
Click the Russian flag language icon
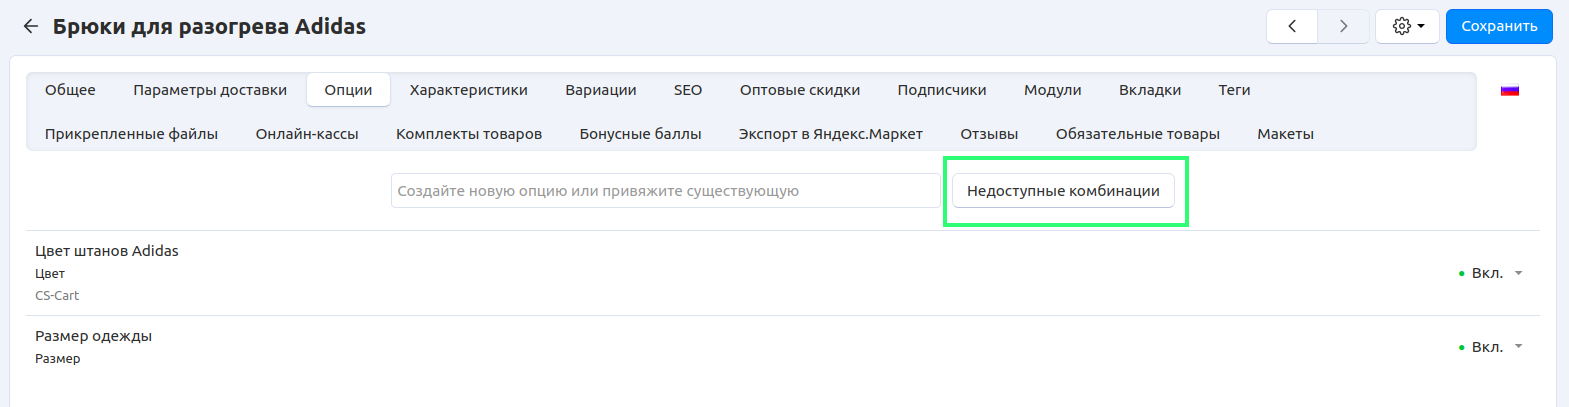coord(1509,91)
